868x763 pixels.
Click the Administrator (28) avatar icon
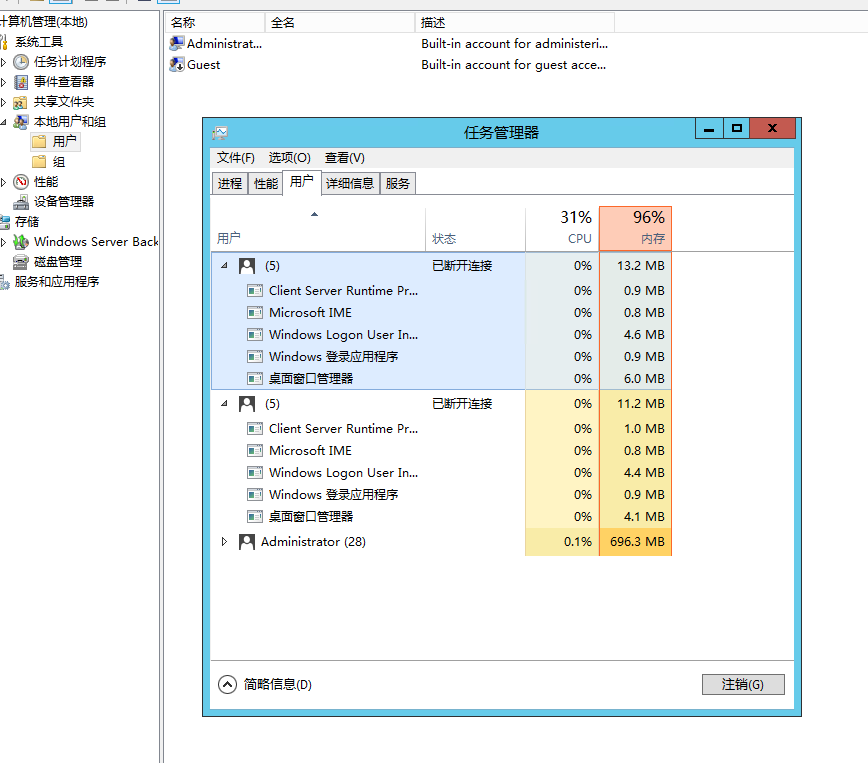click(247, 542)
